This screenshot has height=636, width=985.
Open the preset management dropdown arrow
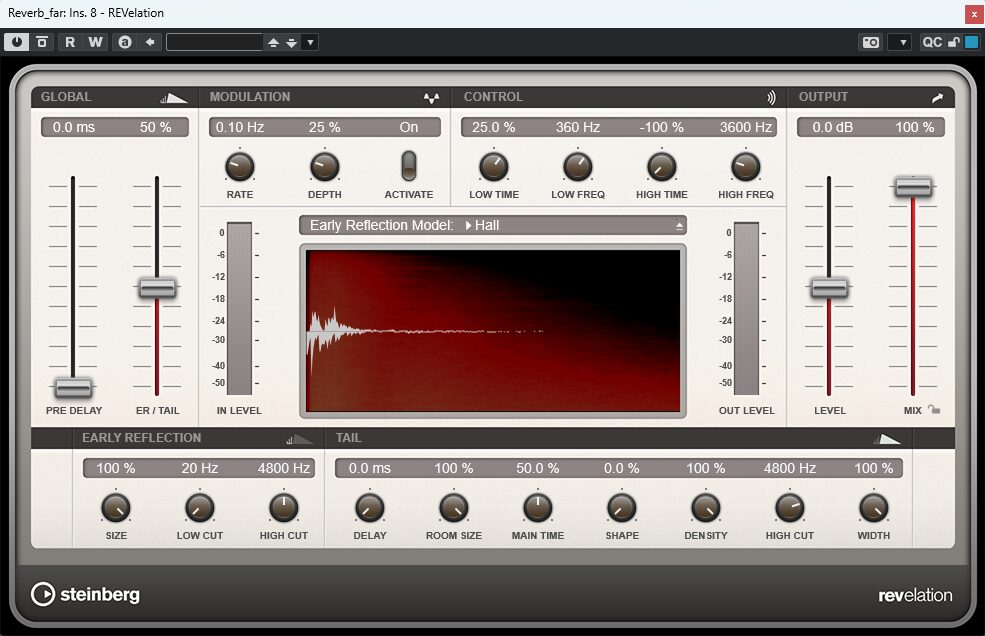310,42
